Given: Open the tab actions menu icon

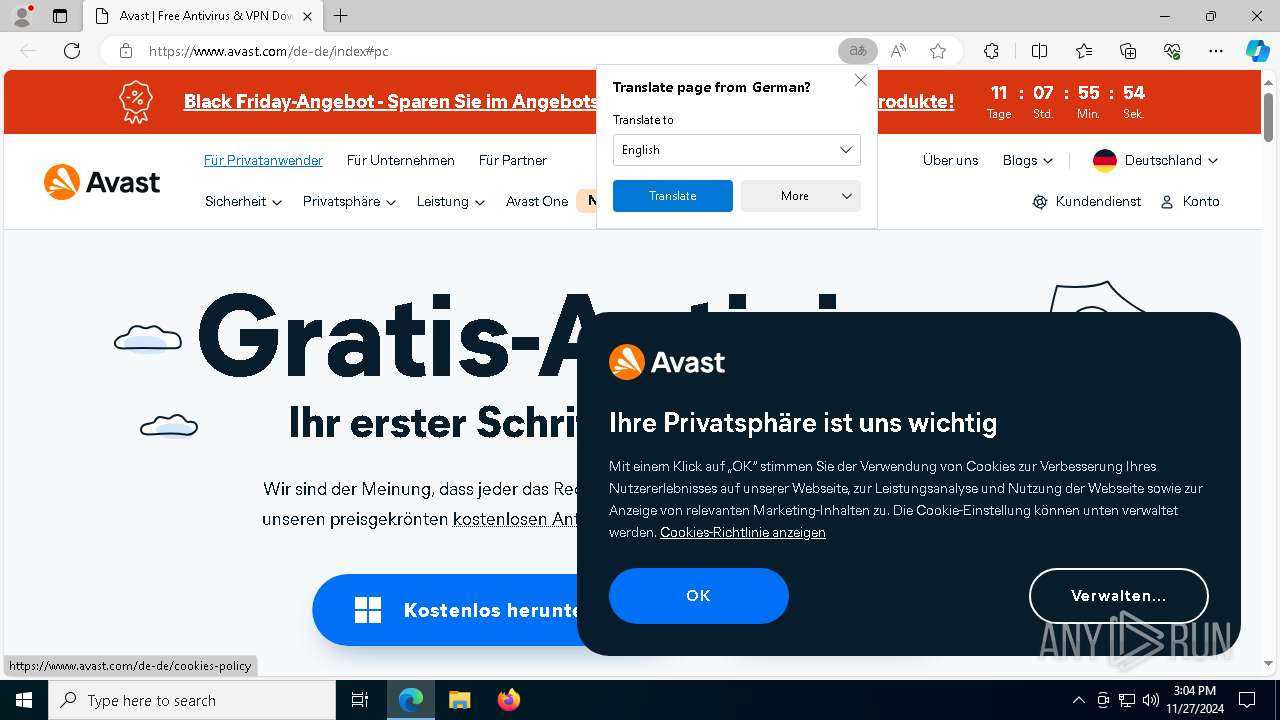Looking at the screenshot, I should 59,16.
